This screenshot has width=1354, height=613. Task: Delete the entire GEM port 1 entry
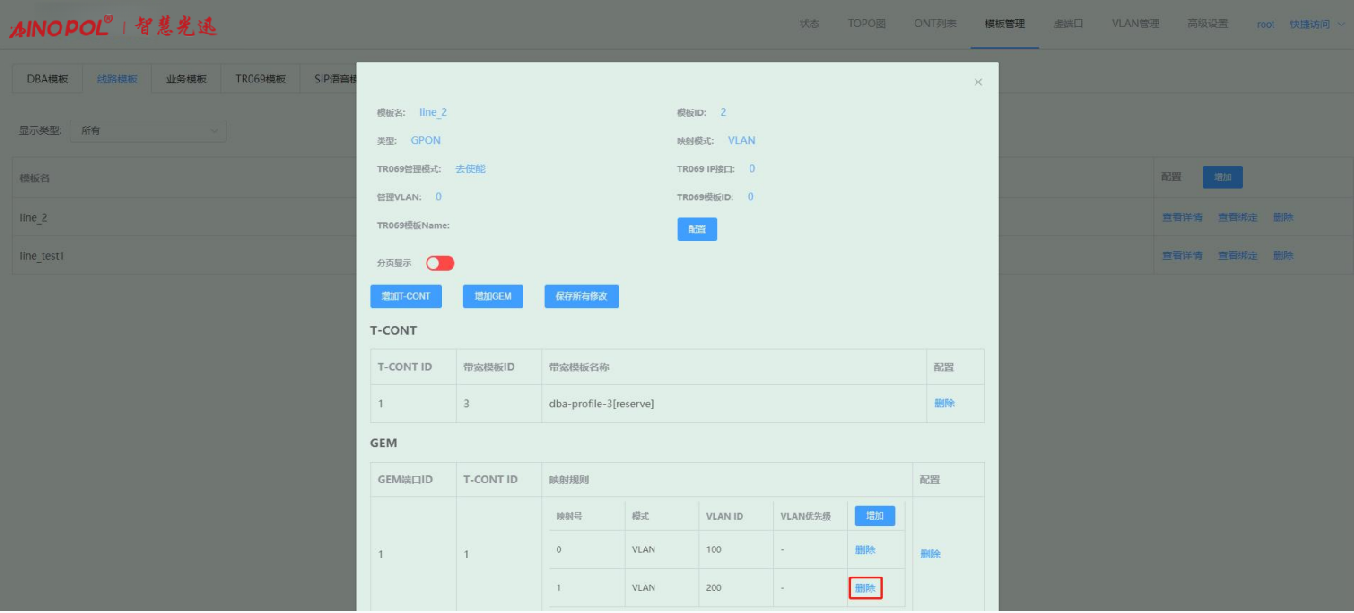click(x=930, y=554)
